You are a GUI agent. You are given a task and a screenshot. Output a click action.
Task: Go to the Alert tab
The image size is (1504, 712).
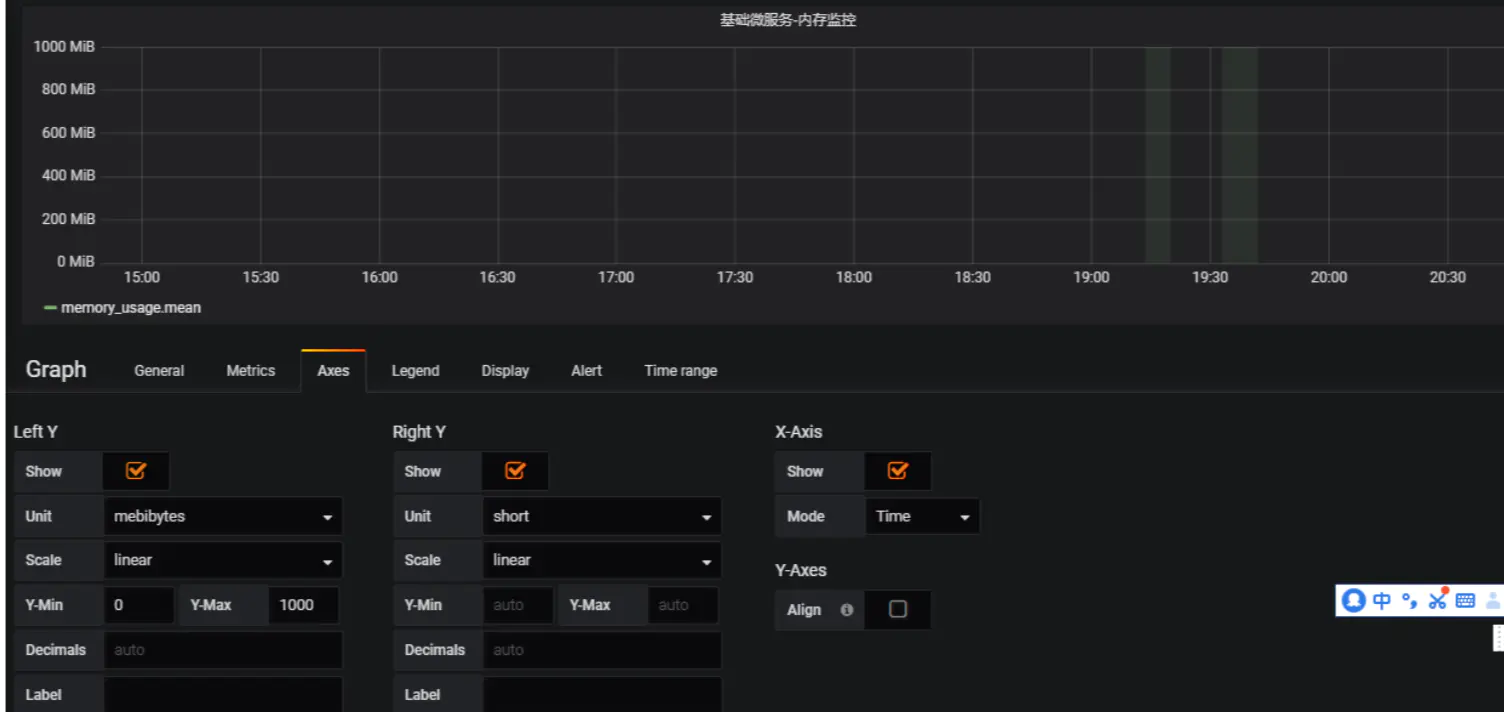pos(586,370)
